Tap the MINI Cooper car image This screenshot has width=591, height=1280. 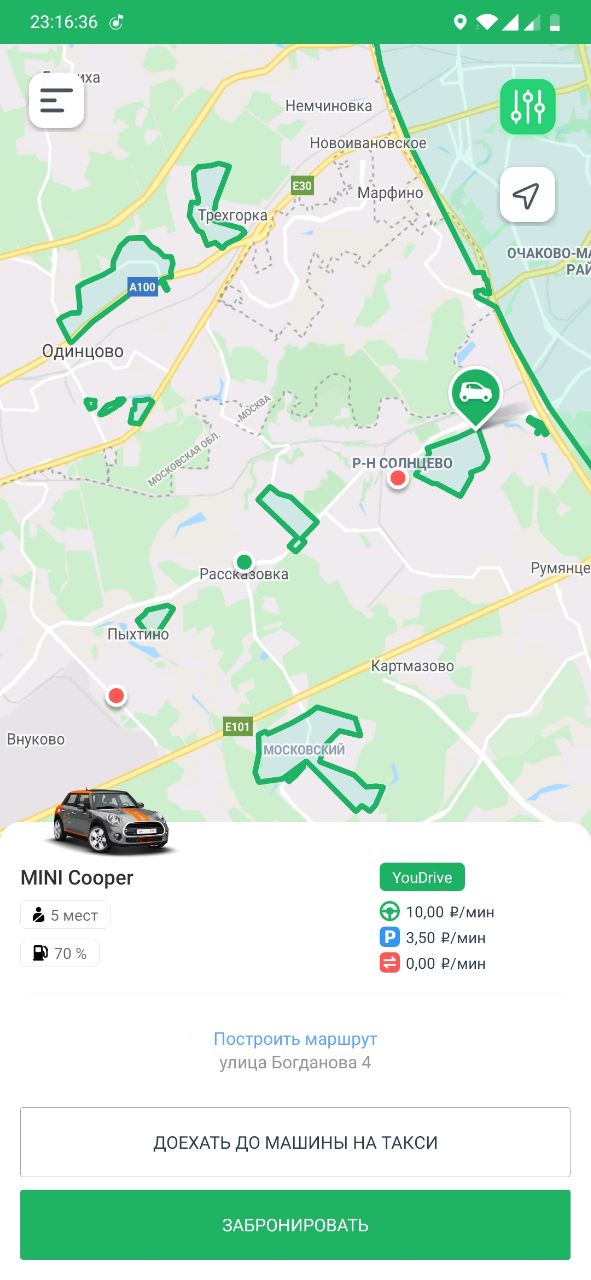[111, 821]
